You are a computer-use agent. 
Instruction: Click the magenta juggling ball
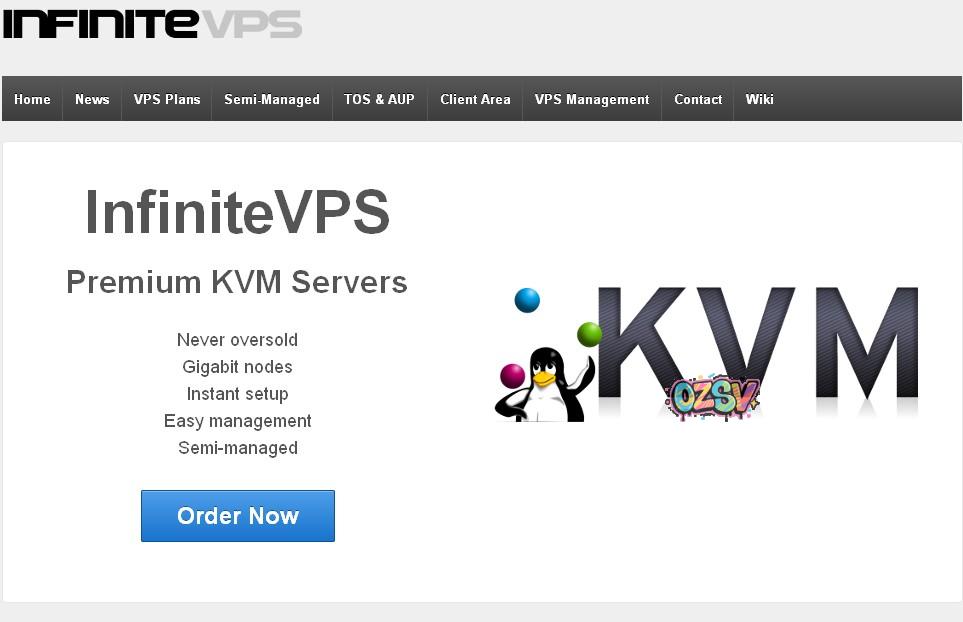[x=513, y=376]
